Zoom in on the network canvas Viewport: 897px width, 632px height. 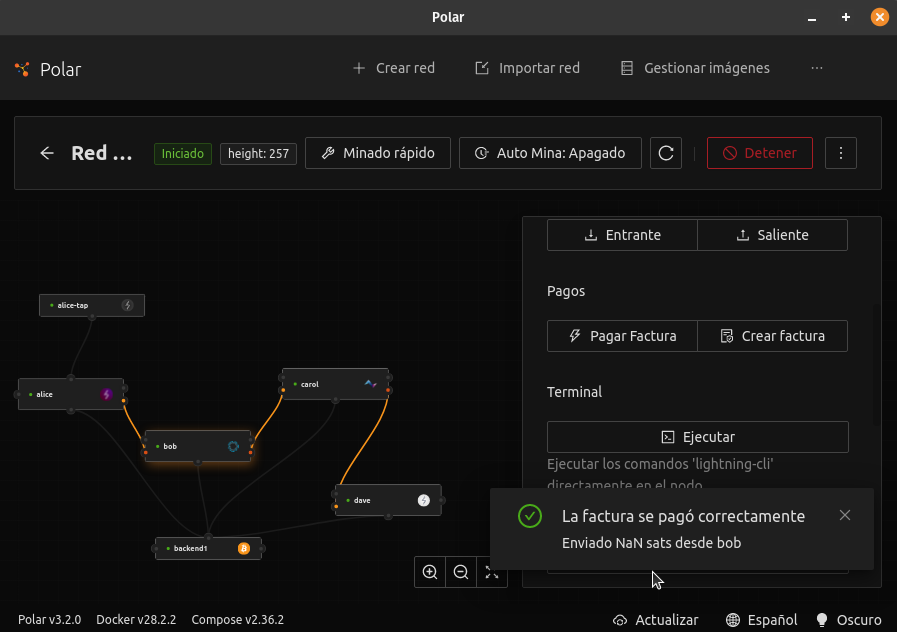click(x=430, y=572)
